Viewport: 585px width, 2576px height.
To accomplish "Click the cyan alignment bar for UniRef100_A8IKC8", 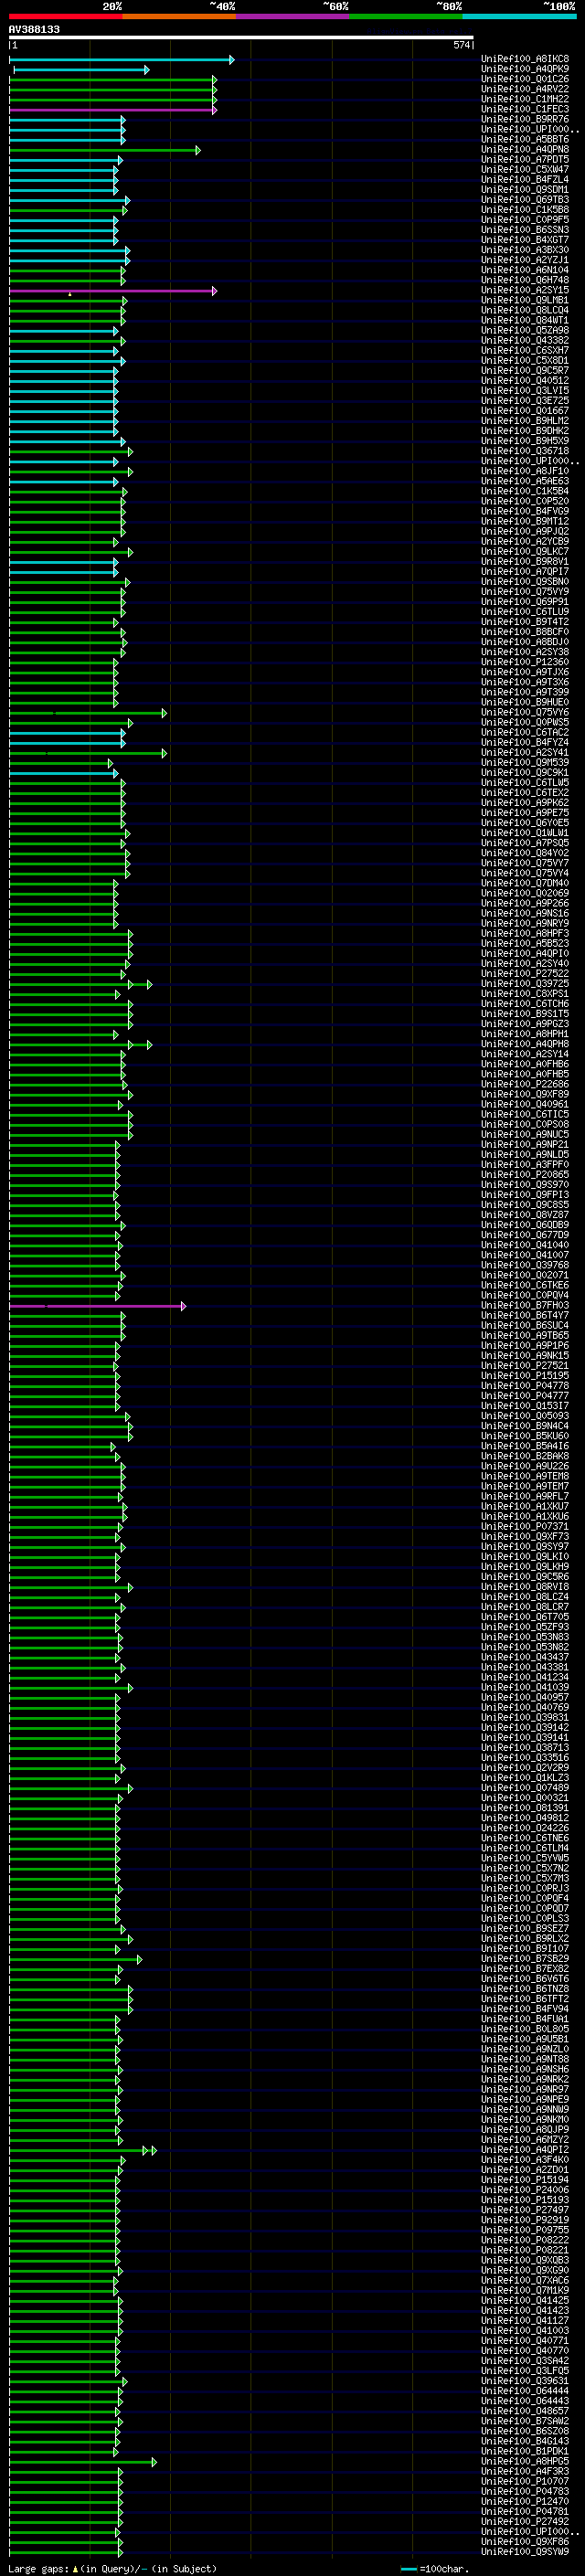I will (x=121, y=60).
